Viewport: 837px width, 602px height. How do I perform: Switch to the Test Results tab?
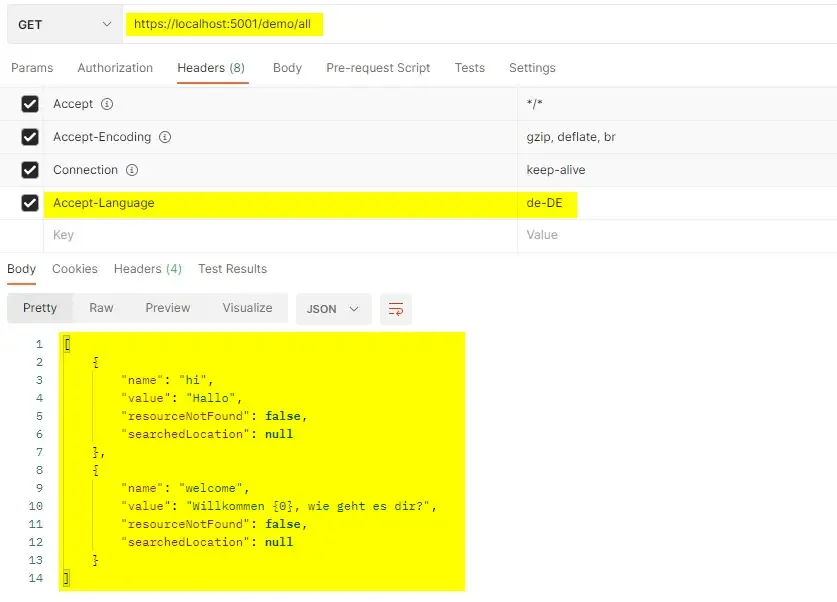coord(231,269)
